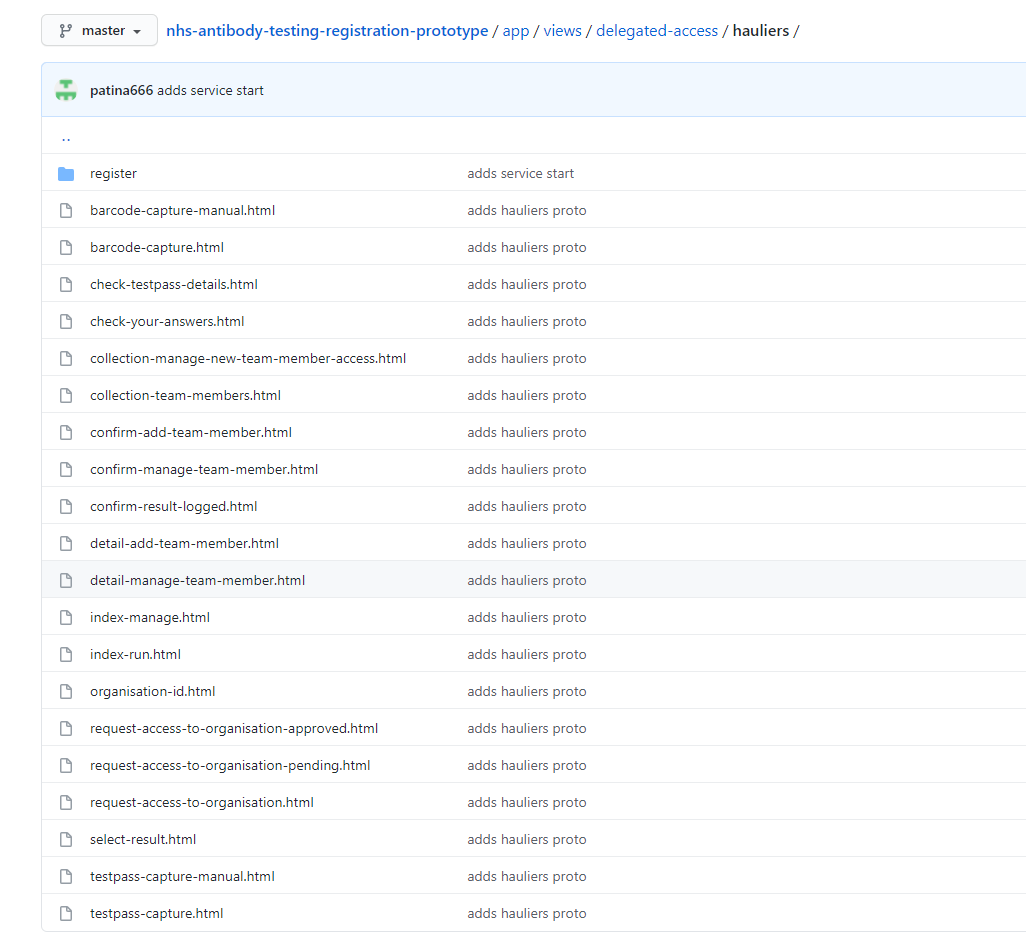Screen dimensions: 1026x949
Task: Open patina666 author link
Action: coord(122,90)
